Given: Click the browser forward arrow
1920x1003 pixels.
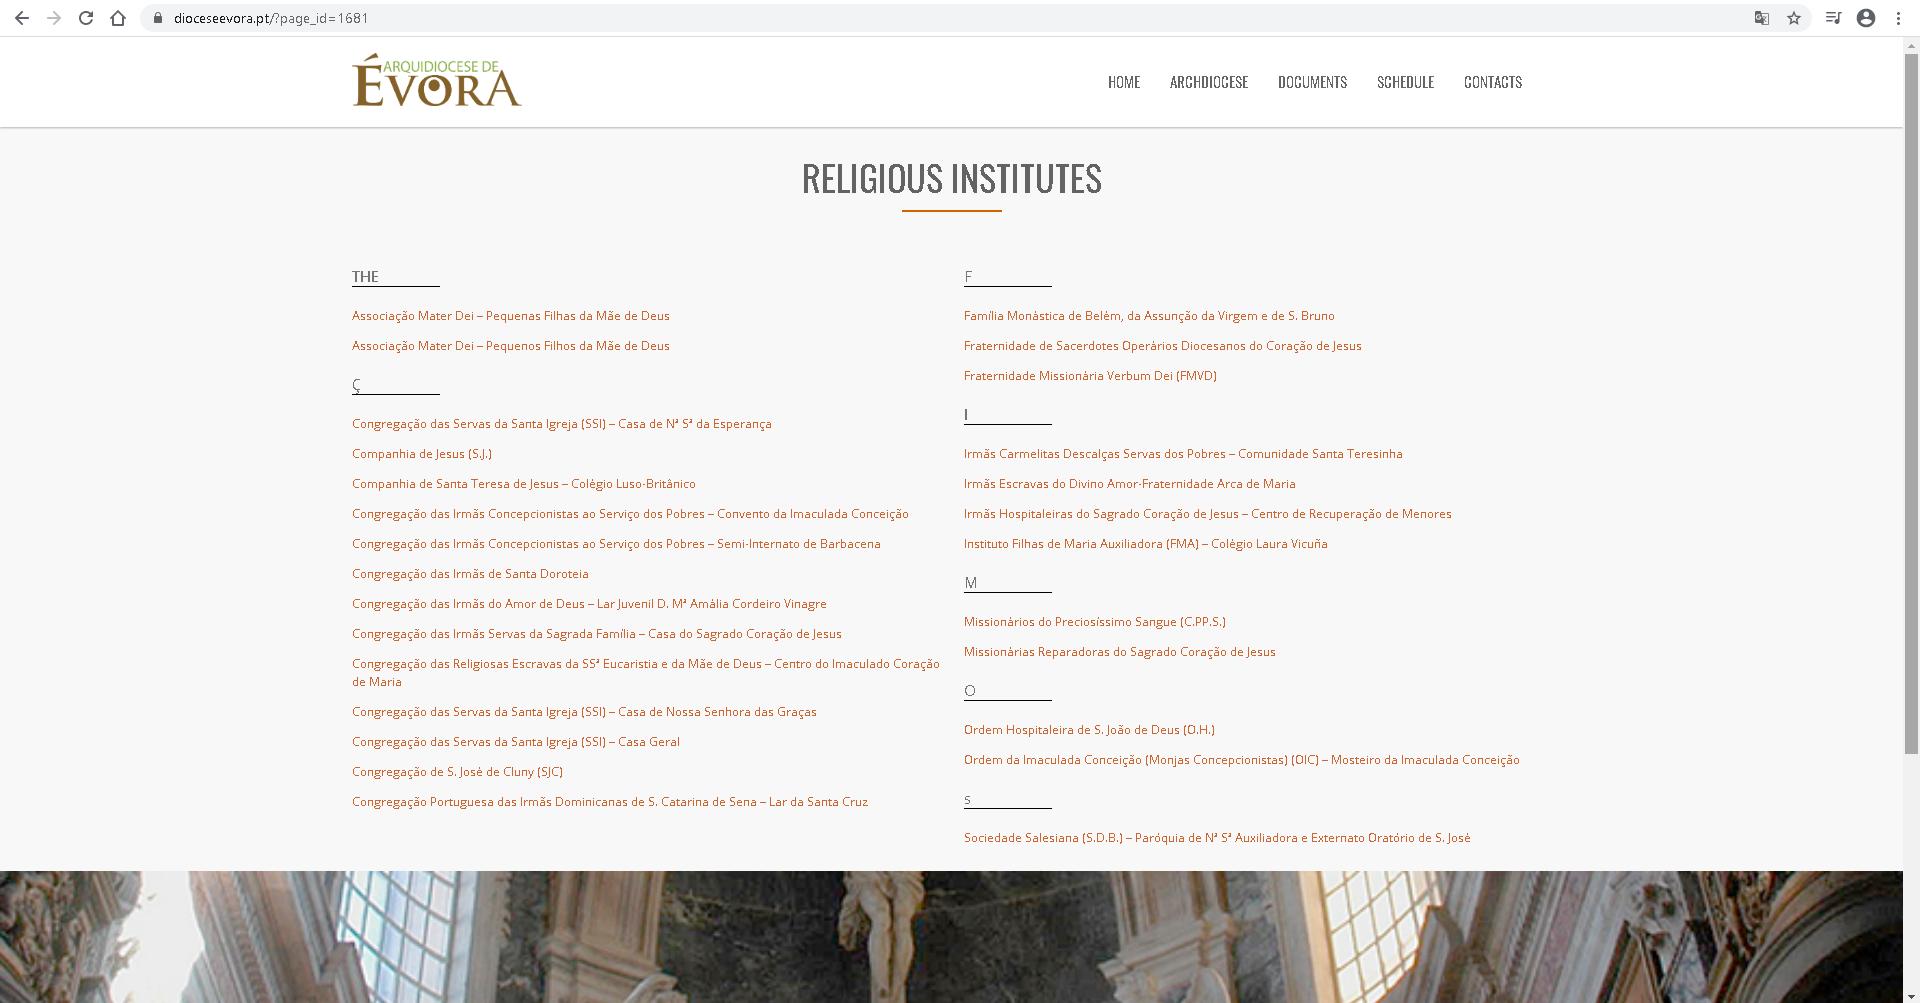Looking at the screenshot, I should [x=54, y=18].
